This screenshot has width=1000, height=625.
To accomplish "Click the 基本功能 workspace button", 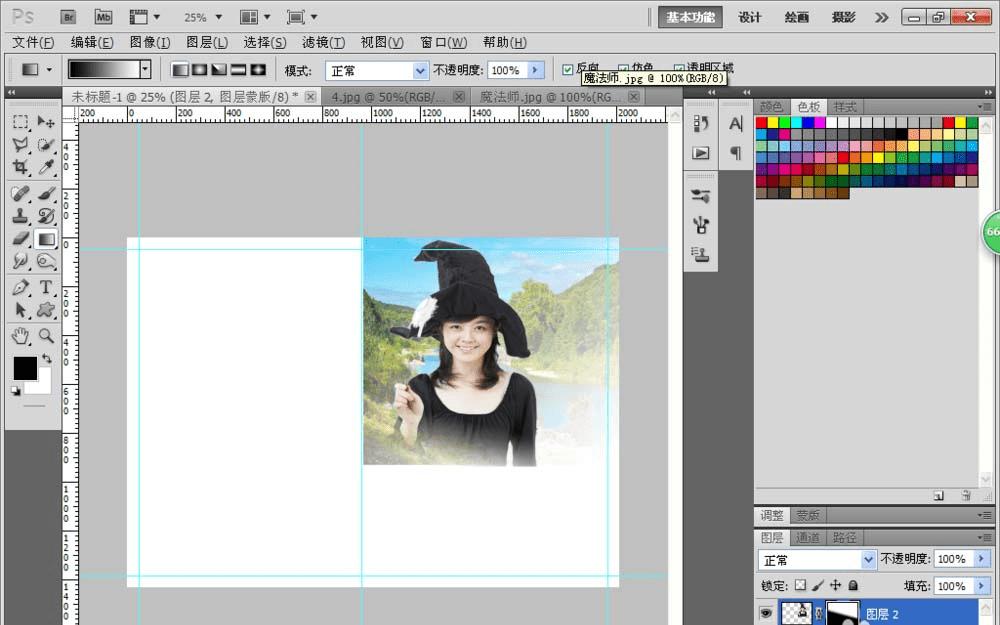I will click(691, 17).
